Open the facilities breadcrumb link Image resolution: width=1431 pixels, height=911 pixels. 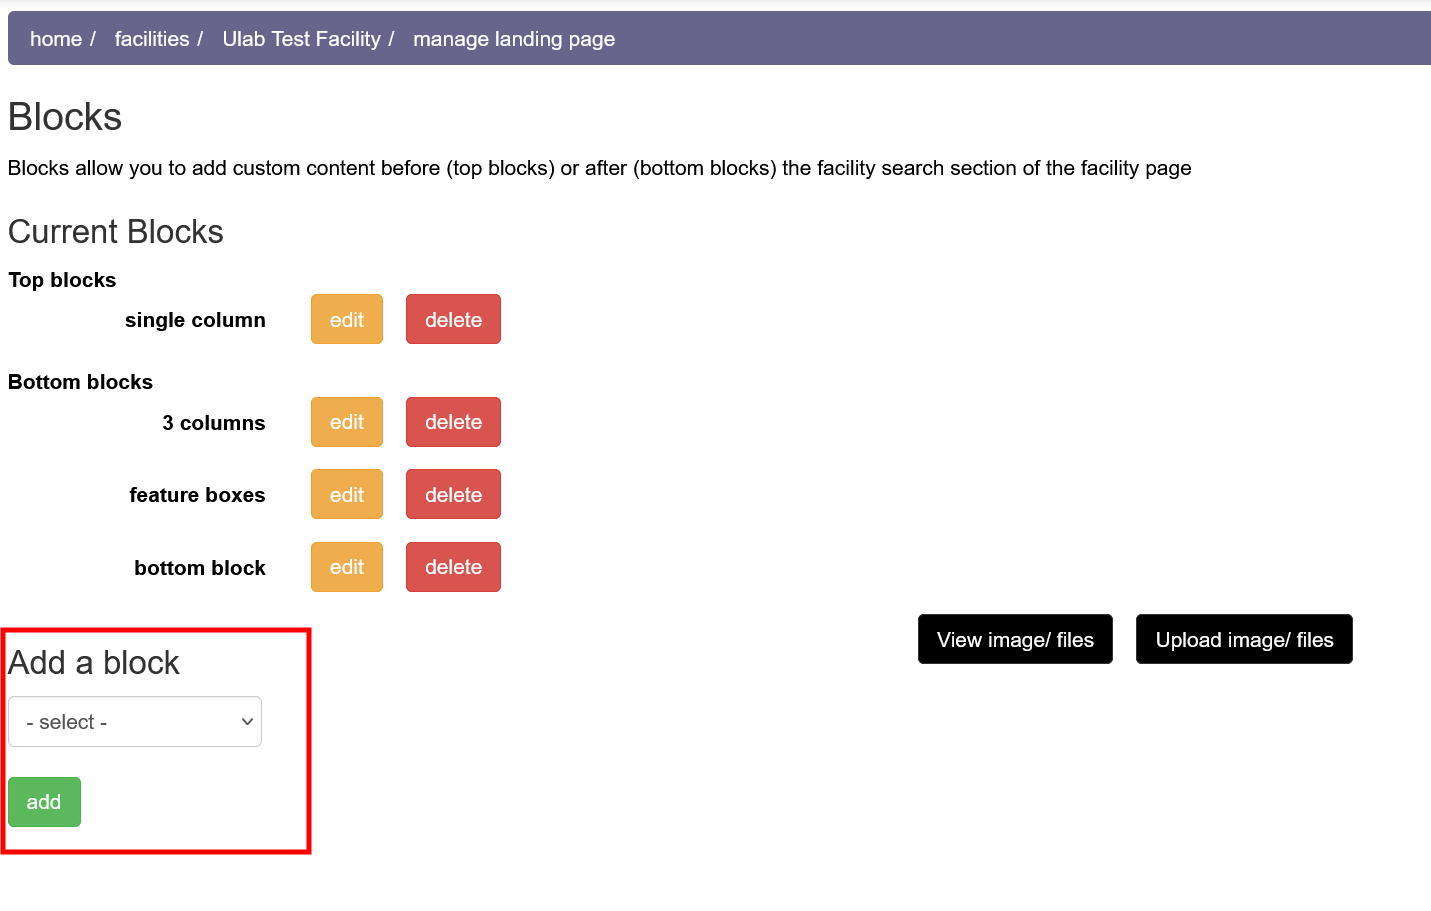[x=151, y=39]
